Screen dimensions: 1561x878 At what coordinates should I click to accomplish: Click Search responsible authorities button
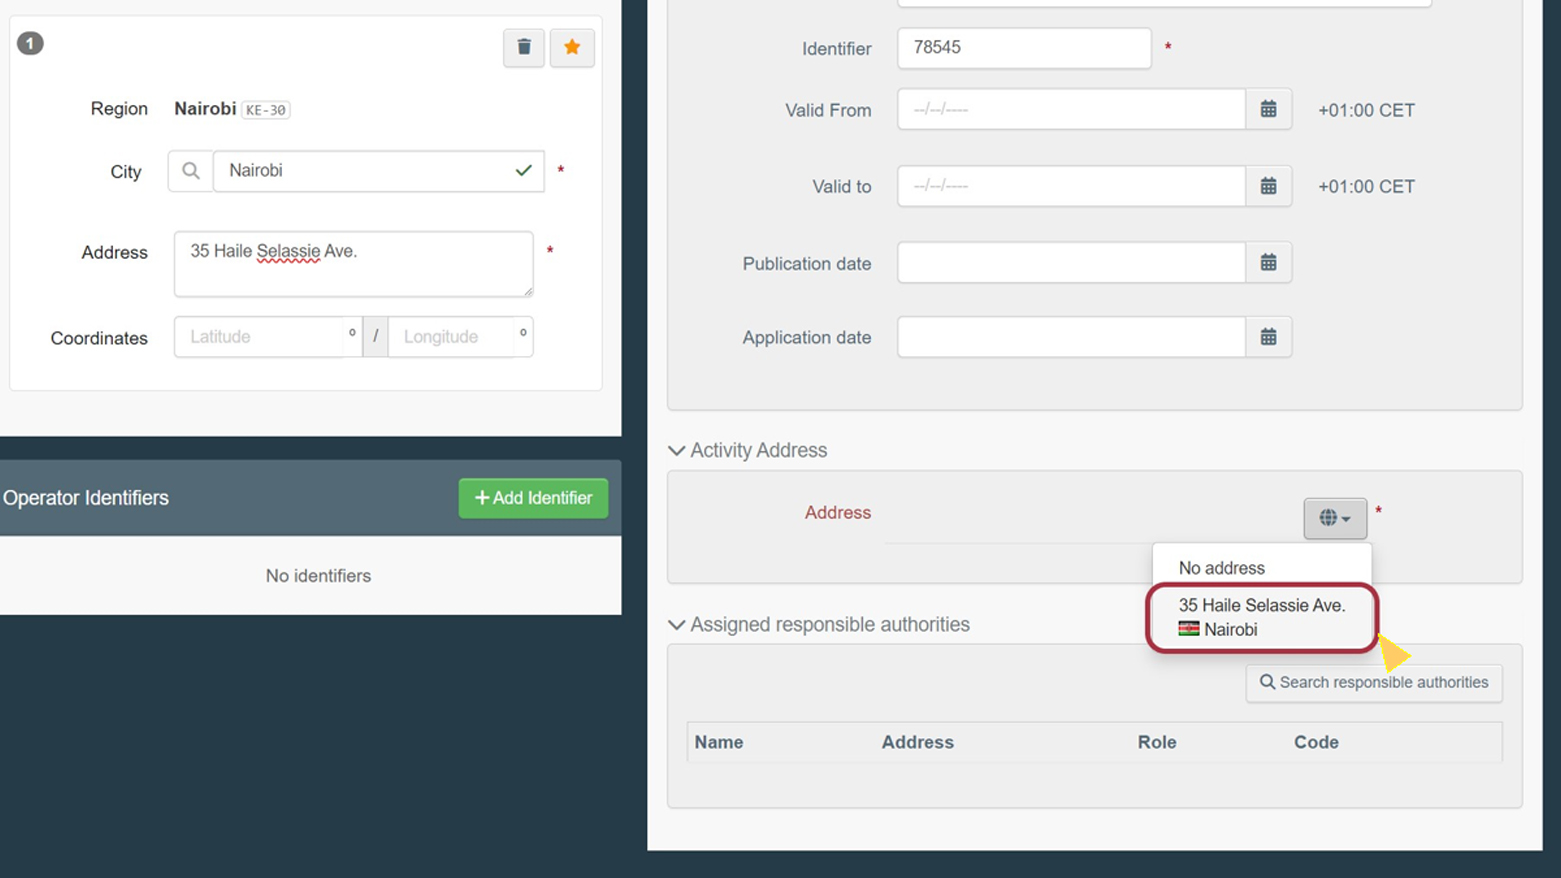1374,682
